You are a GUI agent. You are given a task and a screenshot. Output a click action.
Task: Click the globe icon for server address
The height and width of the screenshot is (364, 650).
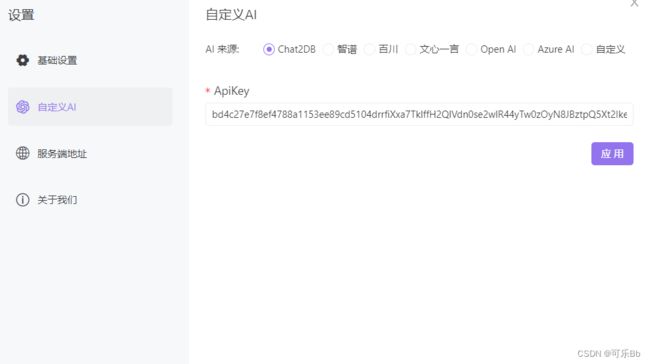pos(22,153)
